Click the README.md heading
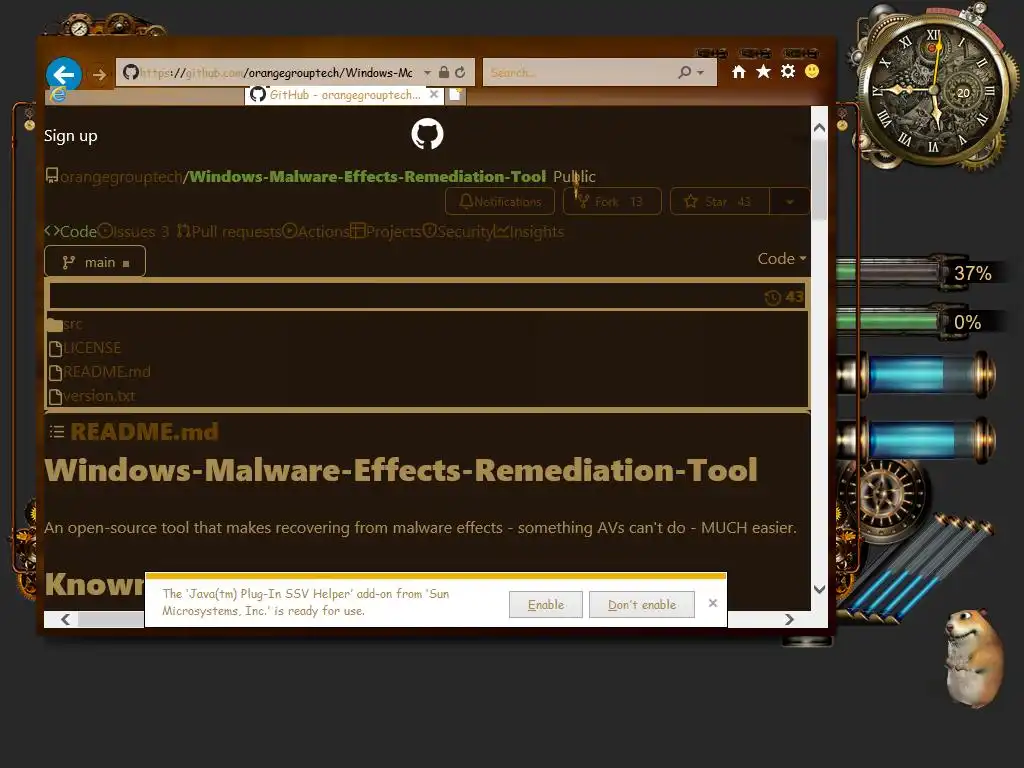The height and width of the screenshot is (768, 1024). (x=144, y=432)
